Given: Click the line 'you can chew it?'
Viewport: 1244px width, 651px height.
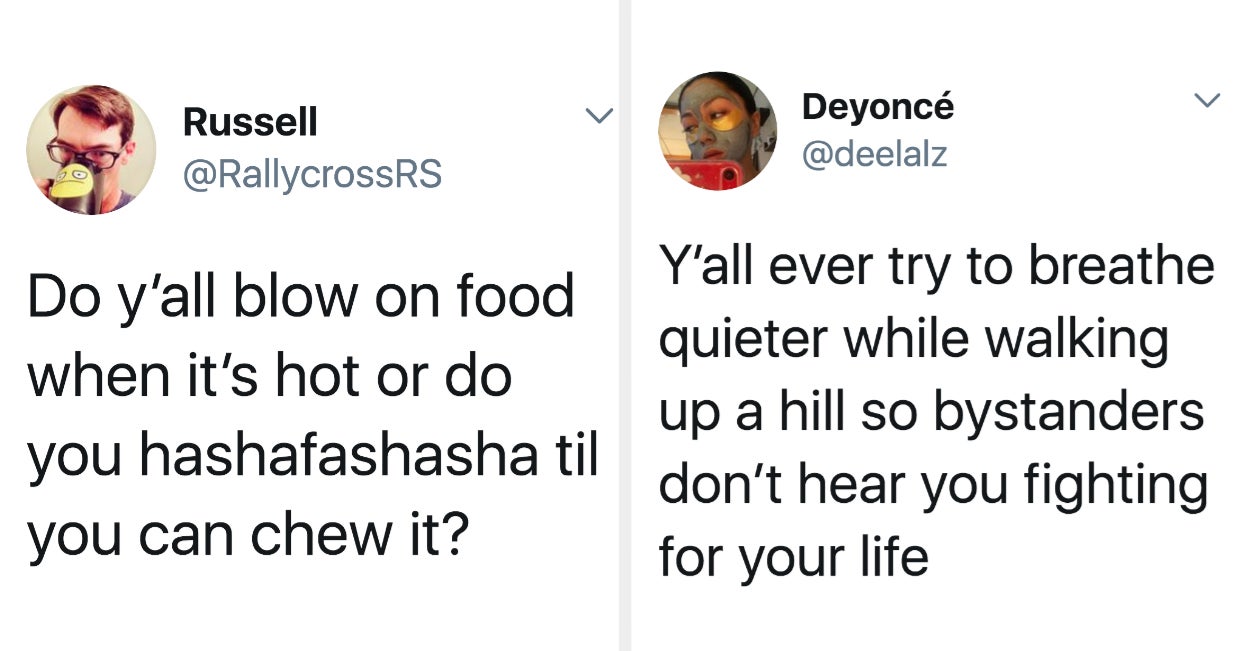Looking at the screenshot, I should [248, 535].
